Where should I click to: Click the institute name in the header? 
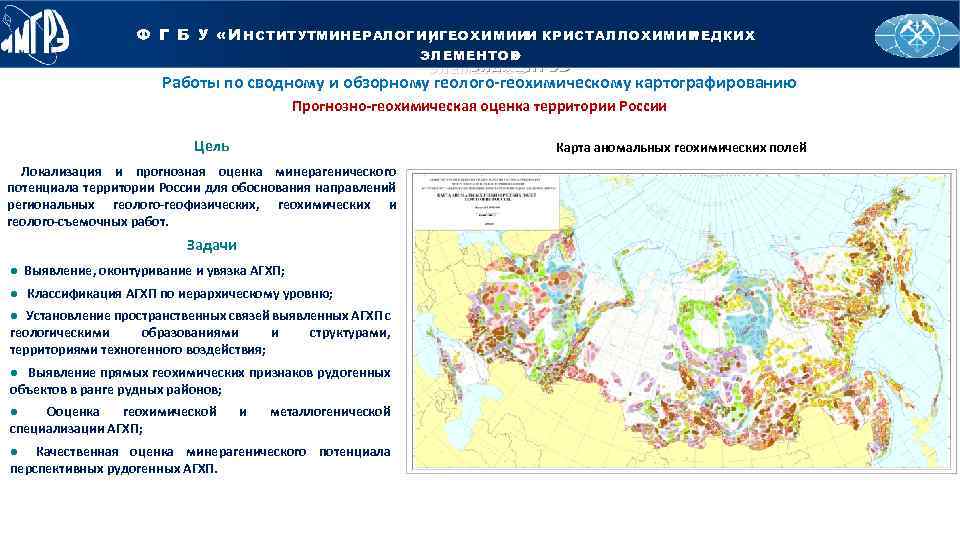(446, 45)
